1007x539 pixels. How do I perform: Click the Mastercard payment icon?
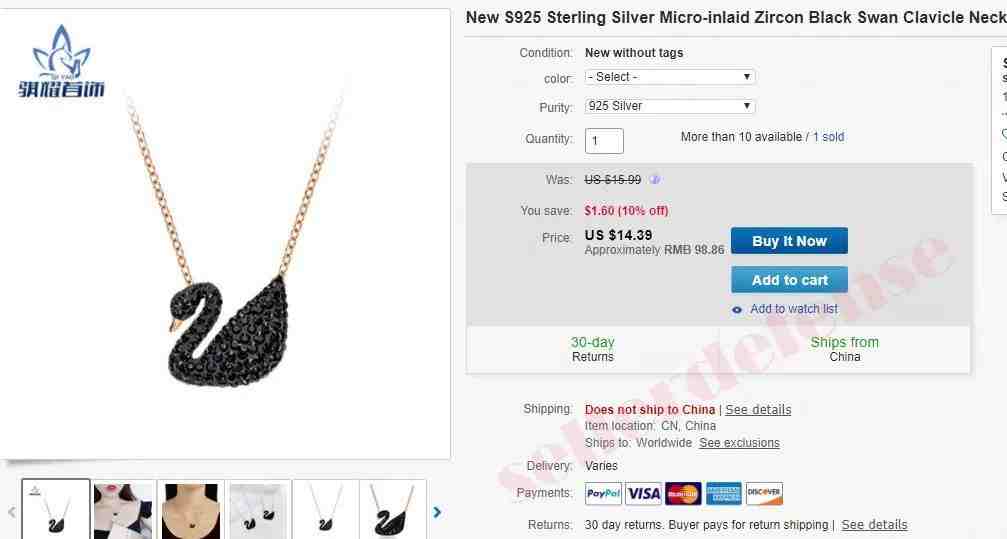683,493
